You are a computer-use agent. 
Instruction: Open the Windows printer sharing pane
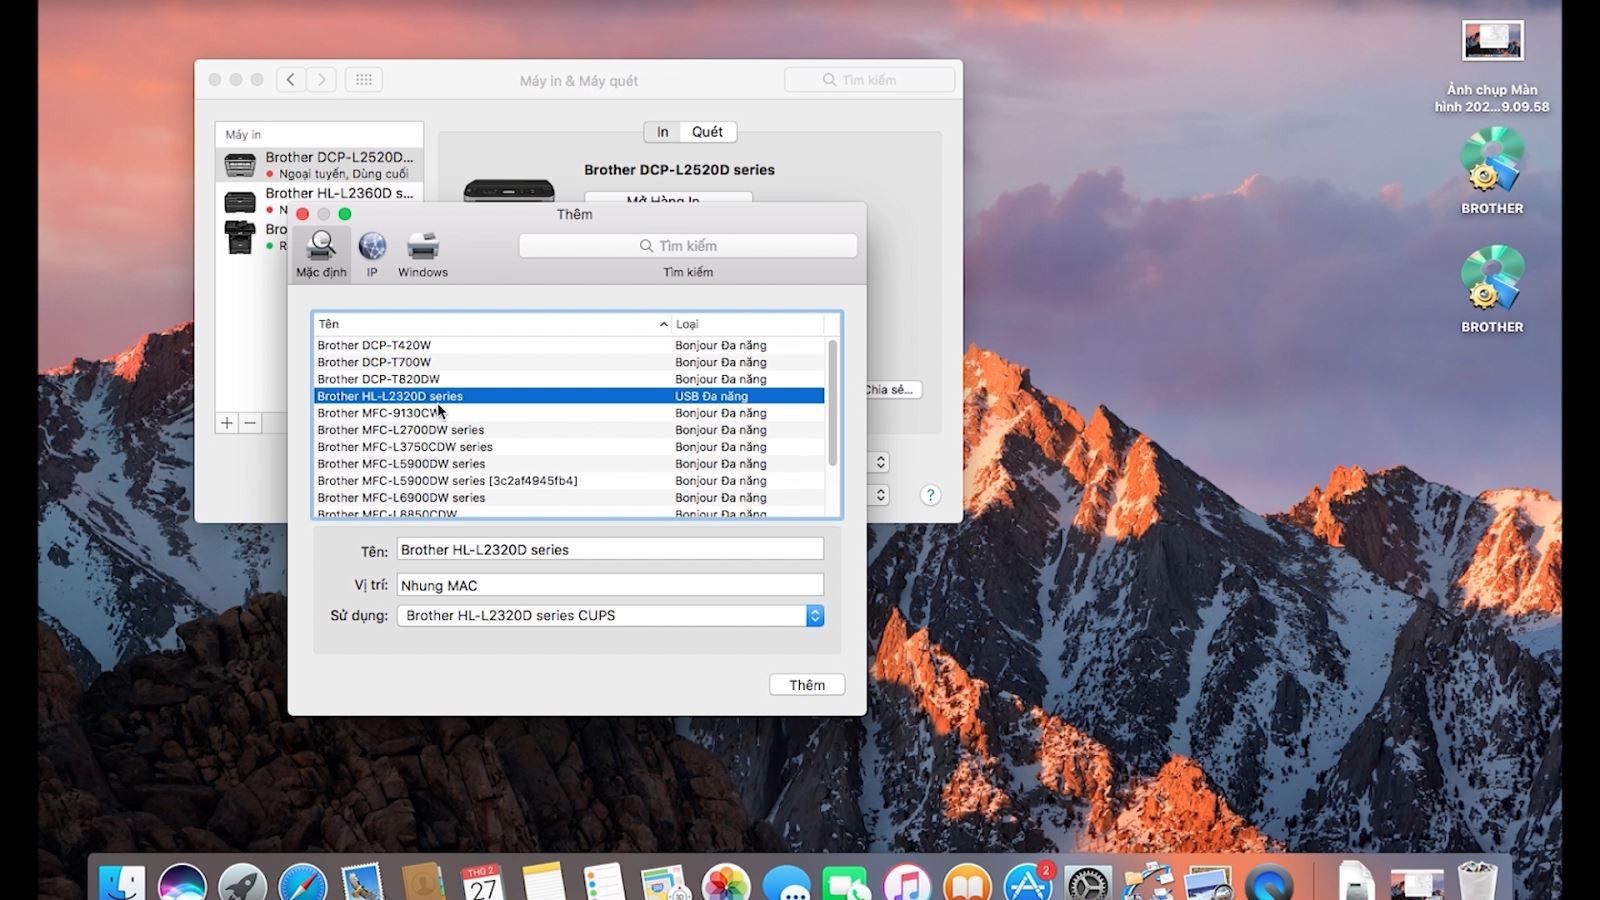click(423, 253)
